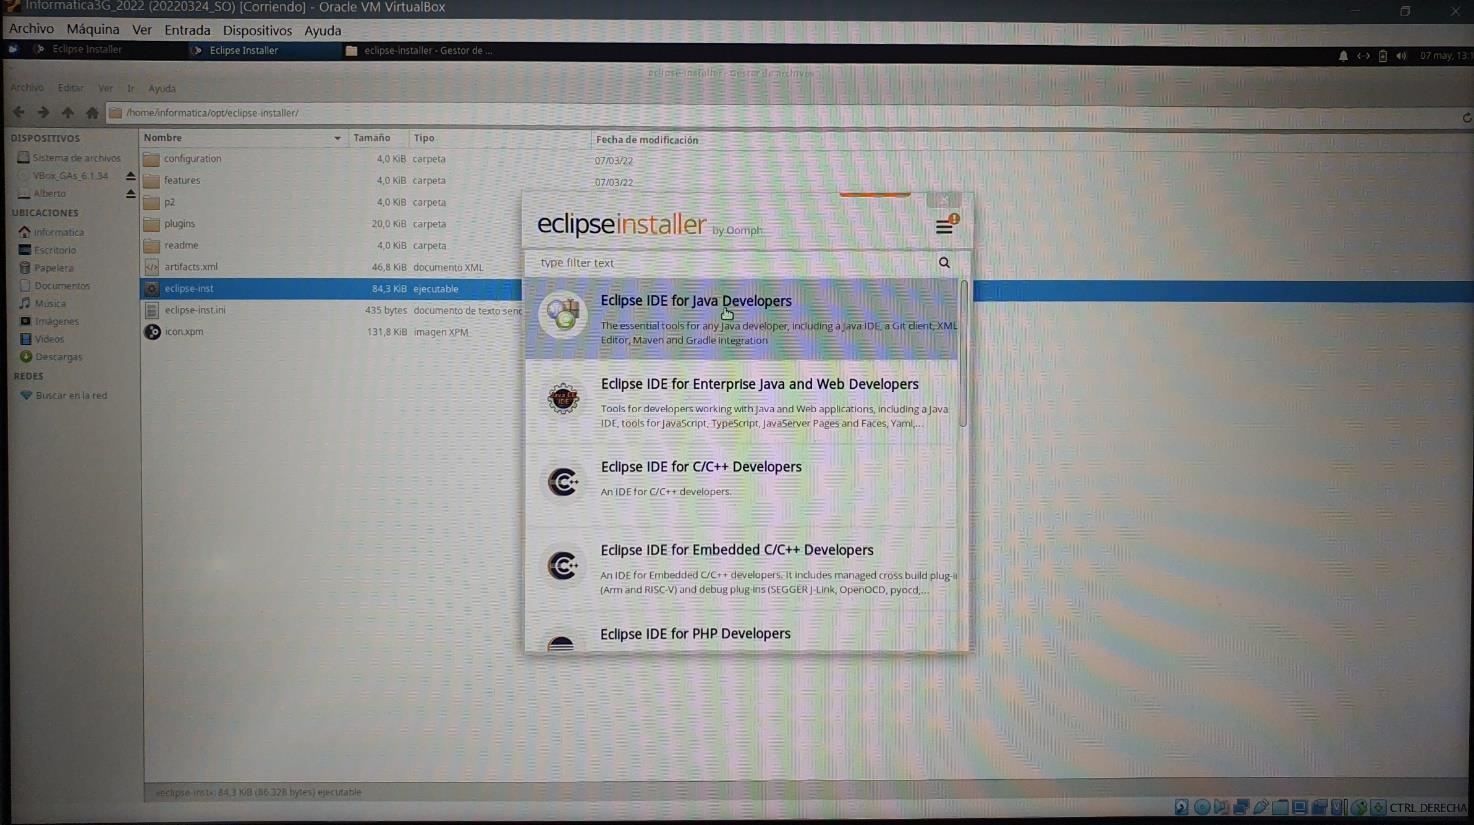Go to the home folder in the file manager toolbar
The width and height of the screenshot is (1474, 825).
coord(92,113)
